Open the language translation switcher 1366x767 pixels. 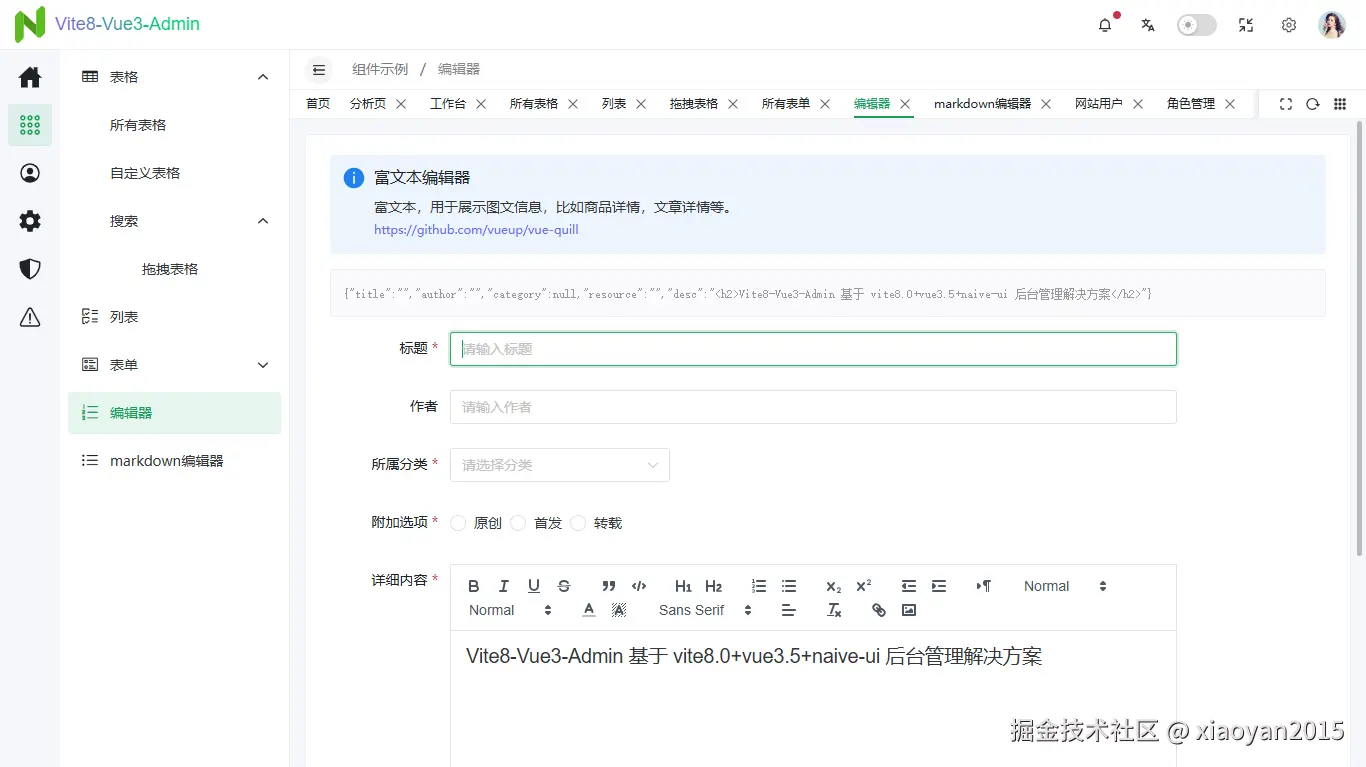[x=1148, y=25]
